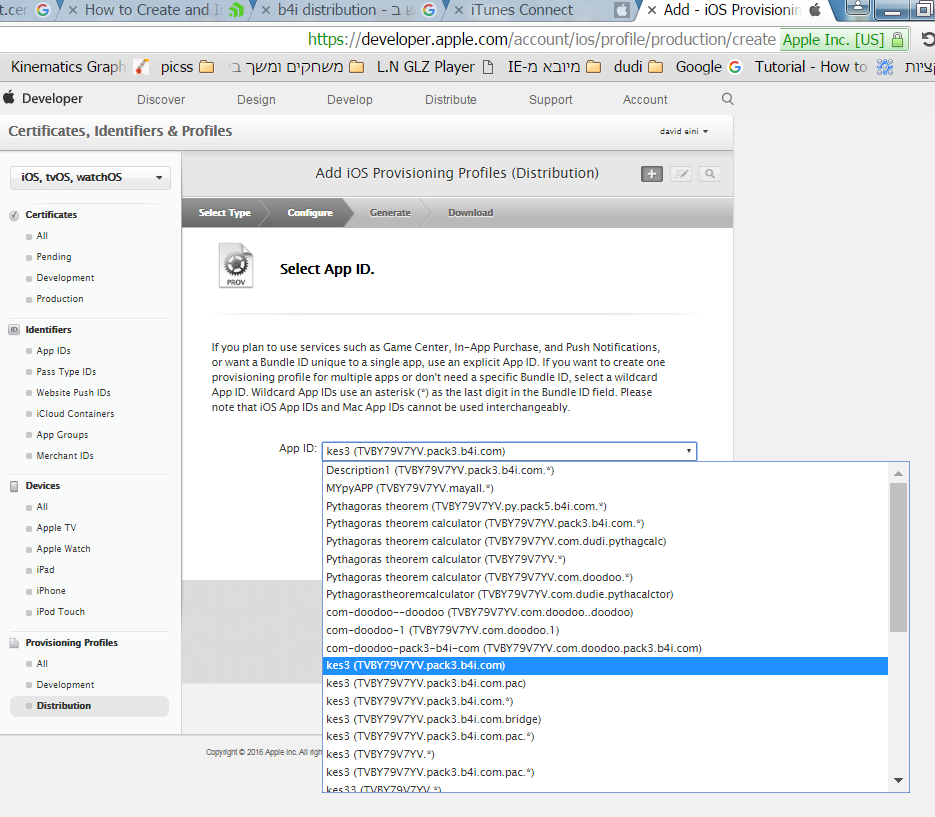Viewport: 935px width, 817px height.
Task: Click the dropdown list scrollbar thumb
Action: click(898, 557)
